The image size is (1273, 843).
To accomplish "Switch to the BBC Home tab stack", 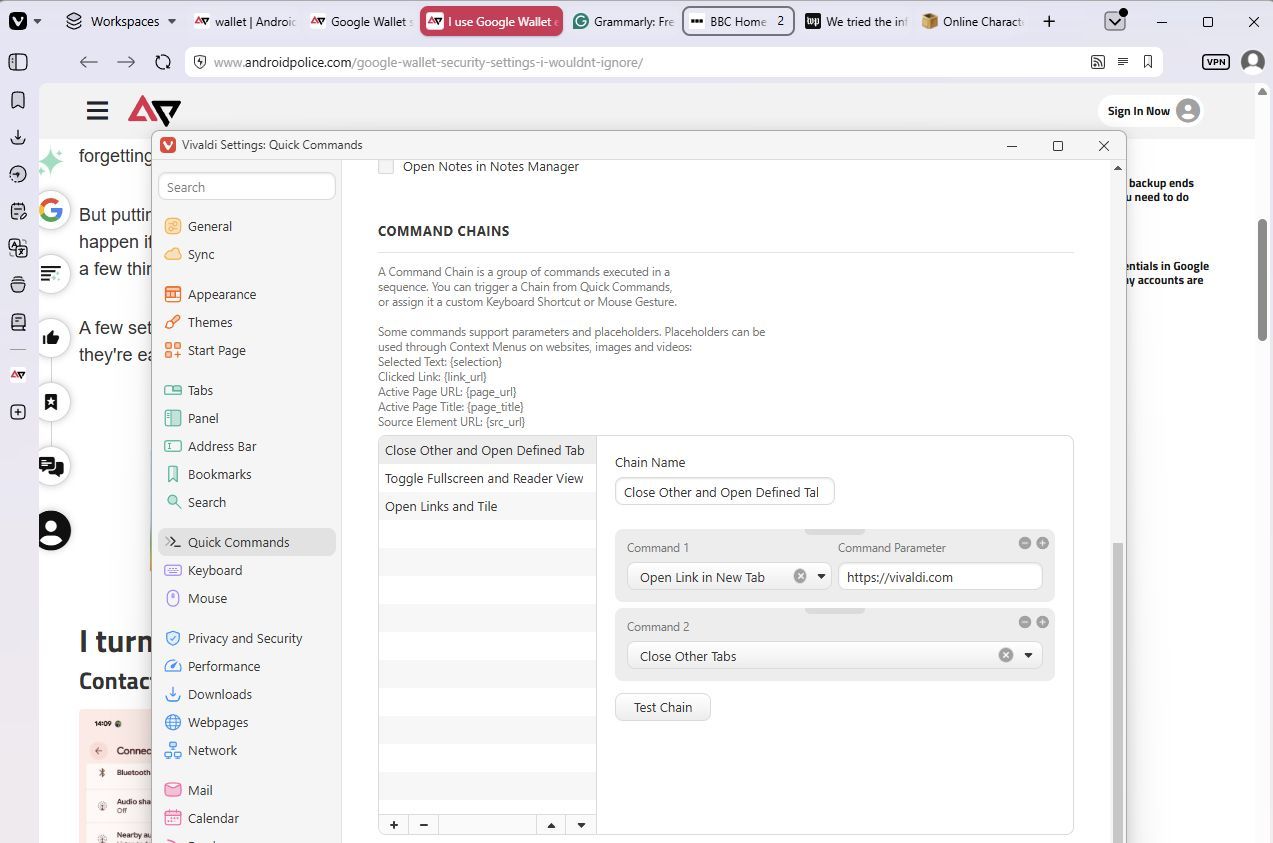I will click(x=738, y=21).
